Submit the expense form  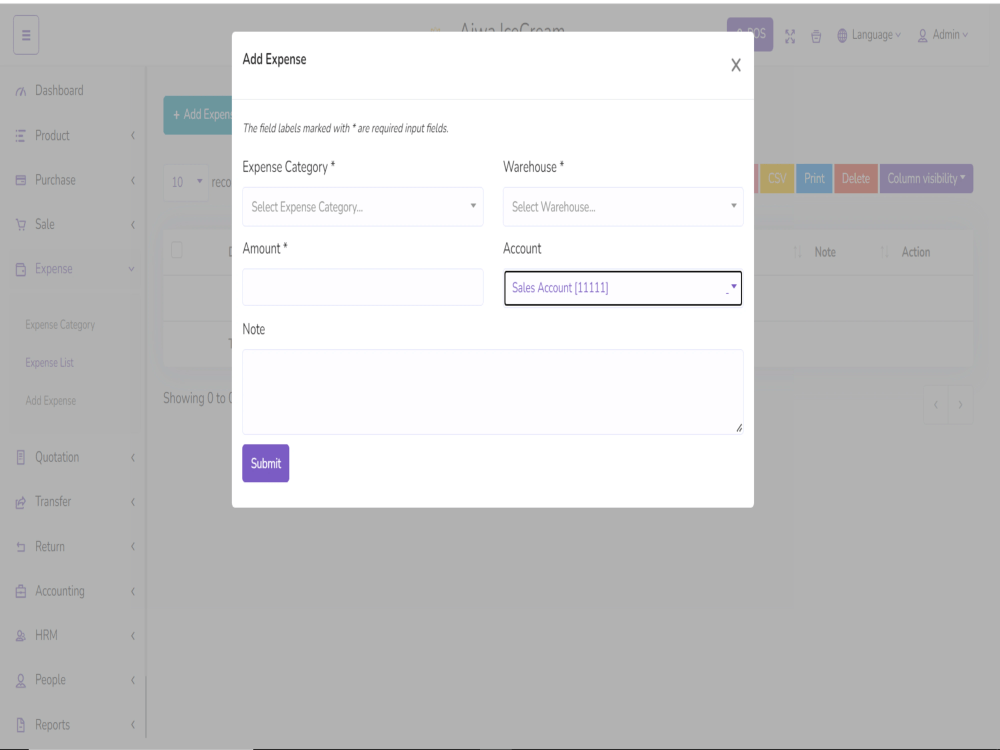tap(265, 463)
